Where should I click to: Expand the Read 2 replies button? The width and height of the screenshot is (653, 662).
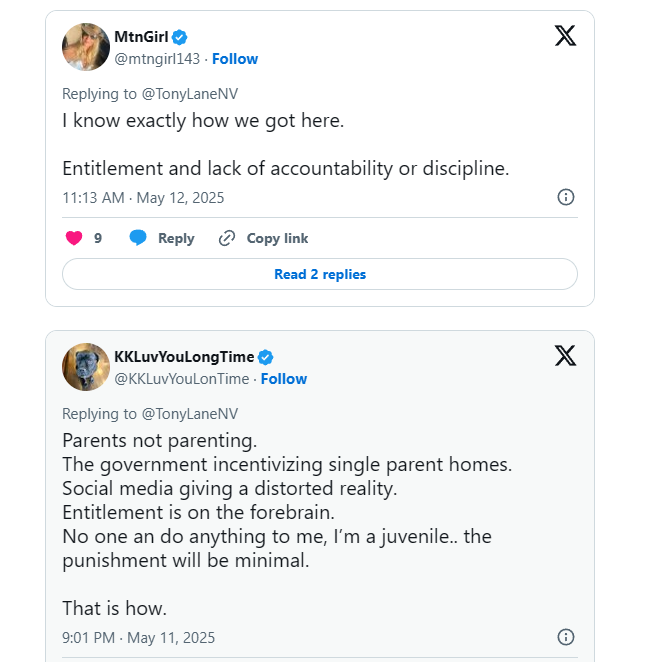320,274
